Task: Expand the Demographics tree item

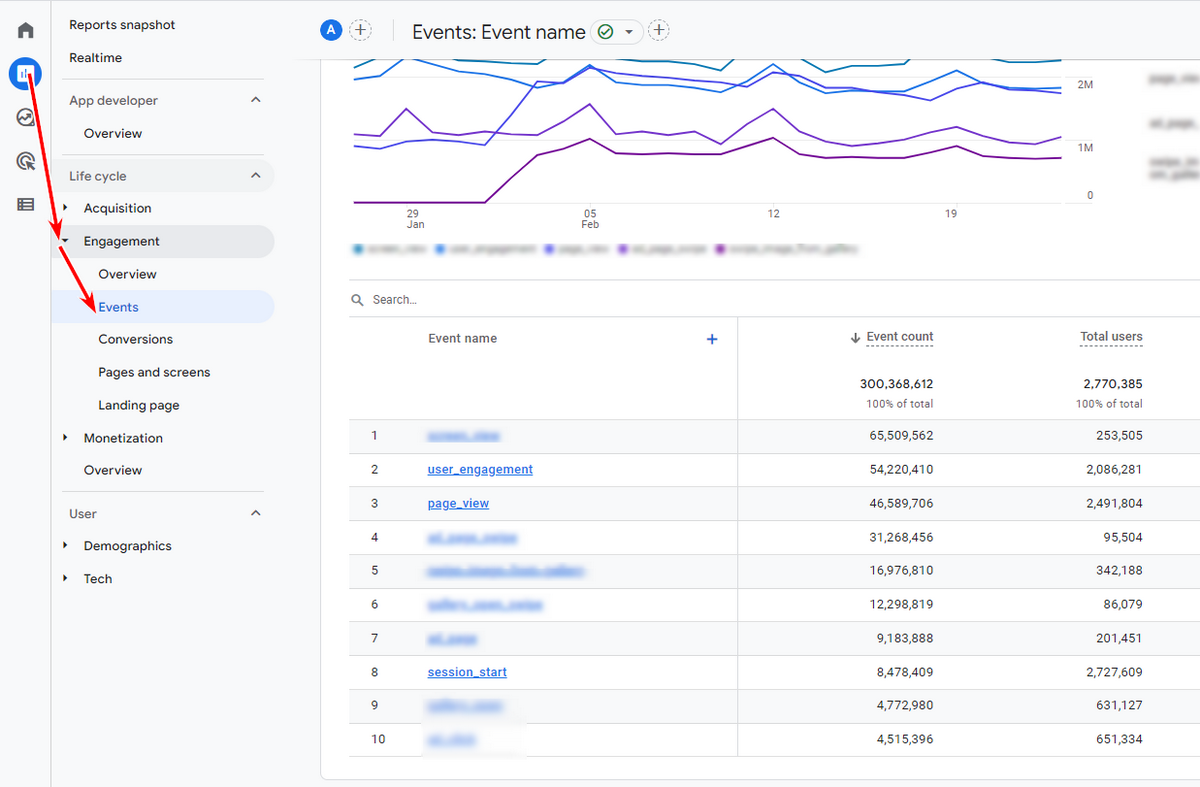Action: [66, 546]
